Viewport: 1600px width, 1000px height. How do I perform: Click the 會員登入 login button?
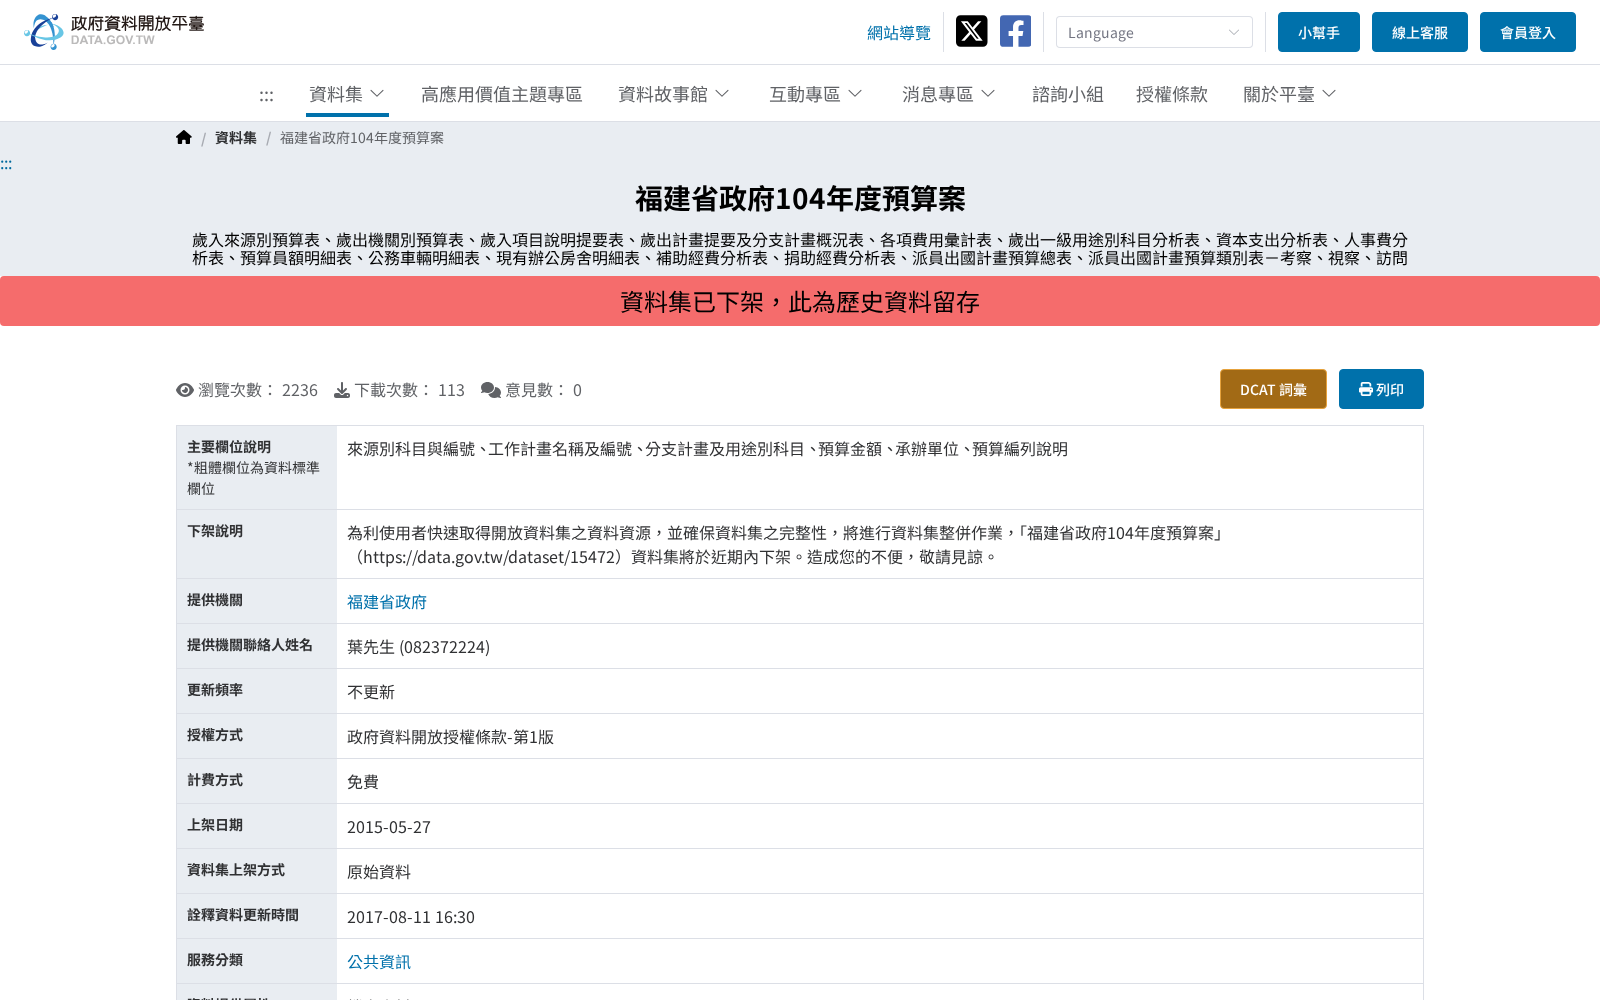[x=1528, y=32]
